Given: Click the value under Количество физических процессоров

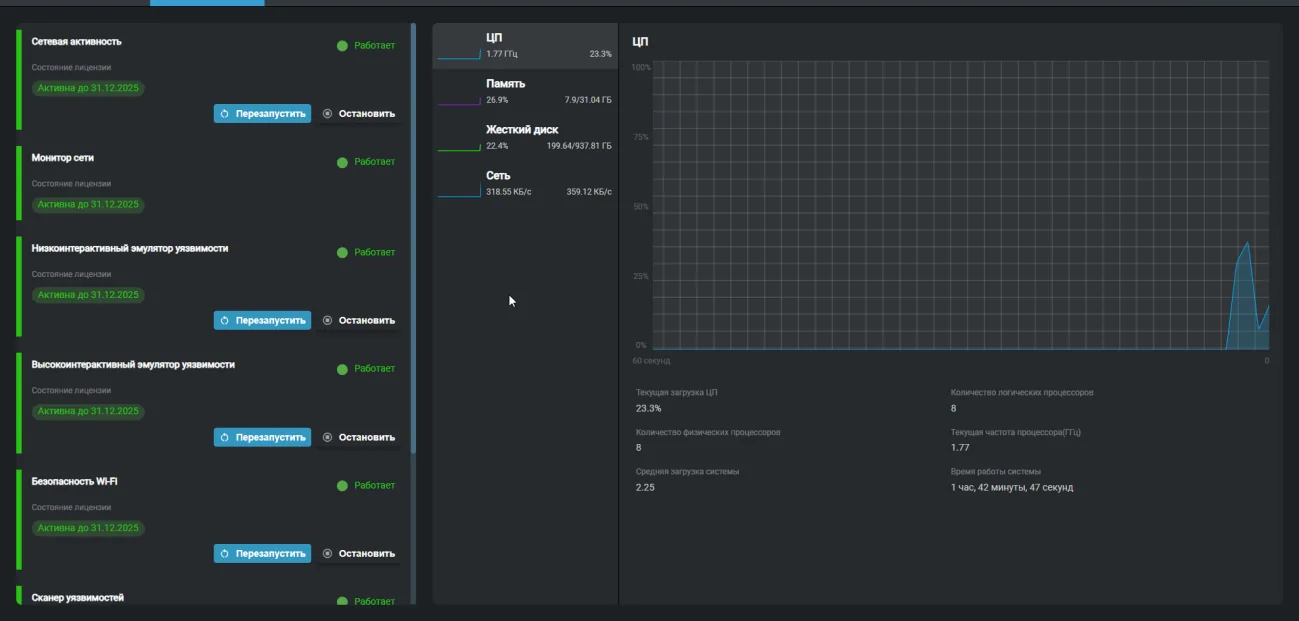Looking at the screenshot, I should coord(639,448).
